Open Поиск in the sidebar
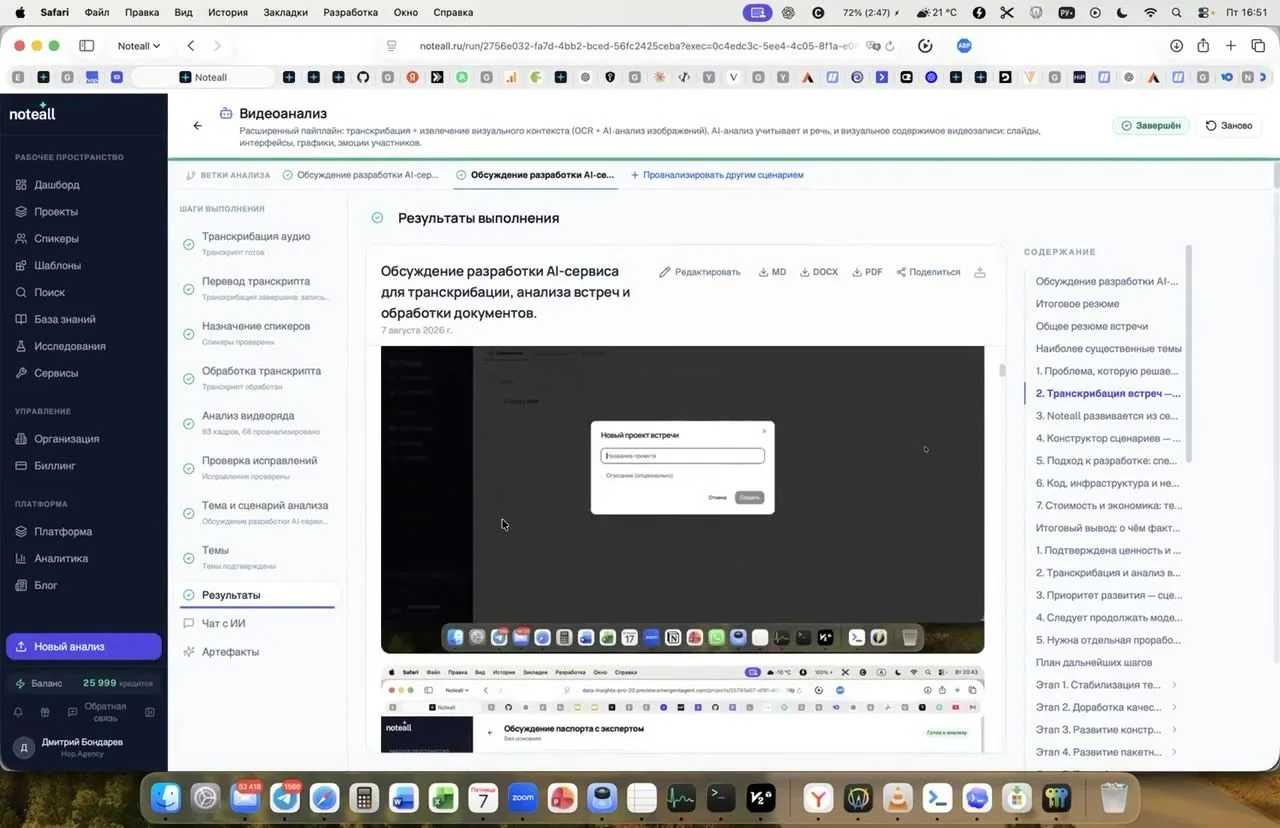The width and height of the screenshot is (1280, 828). tap(49, 293)
